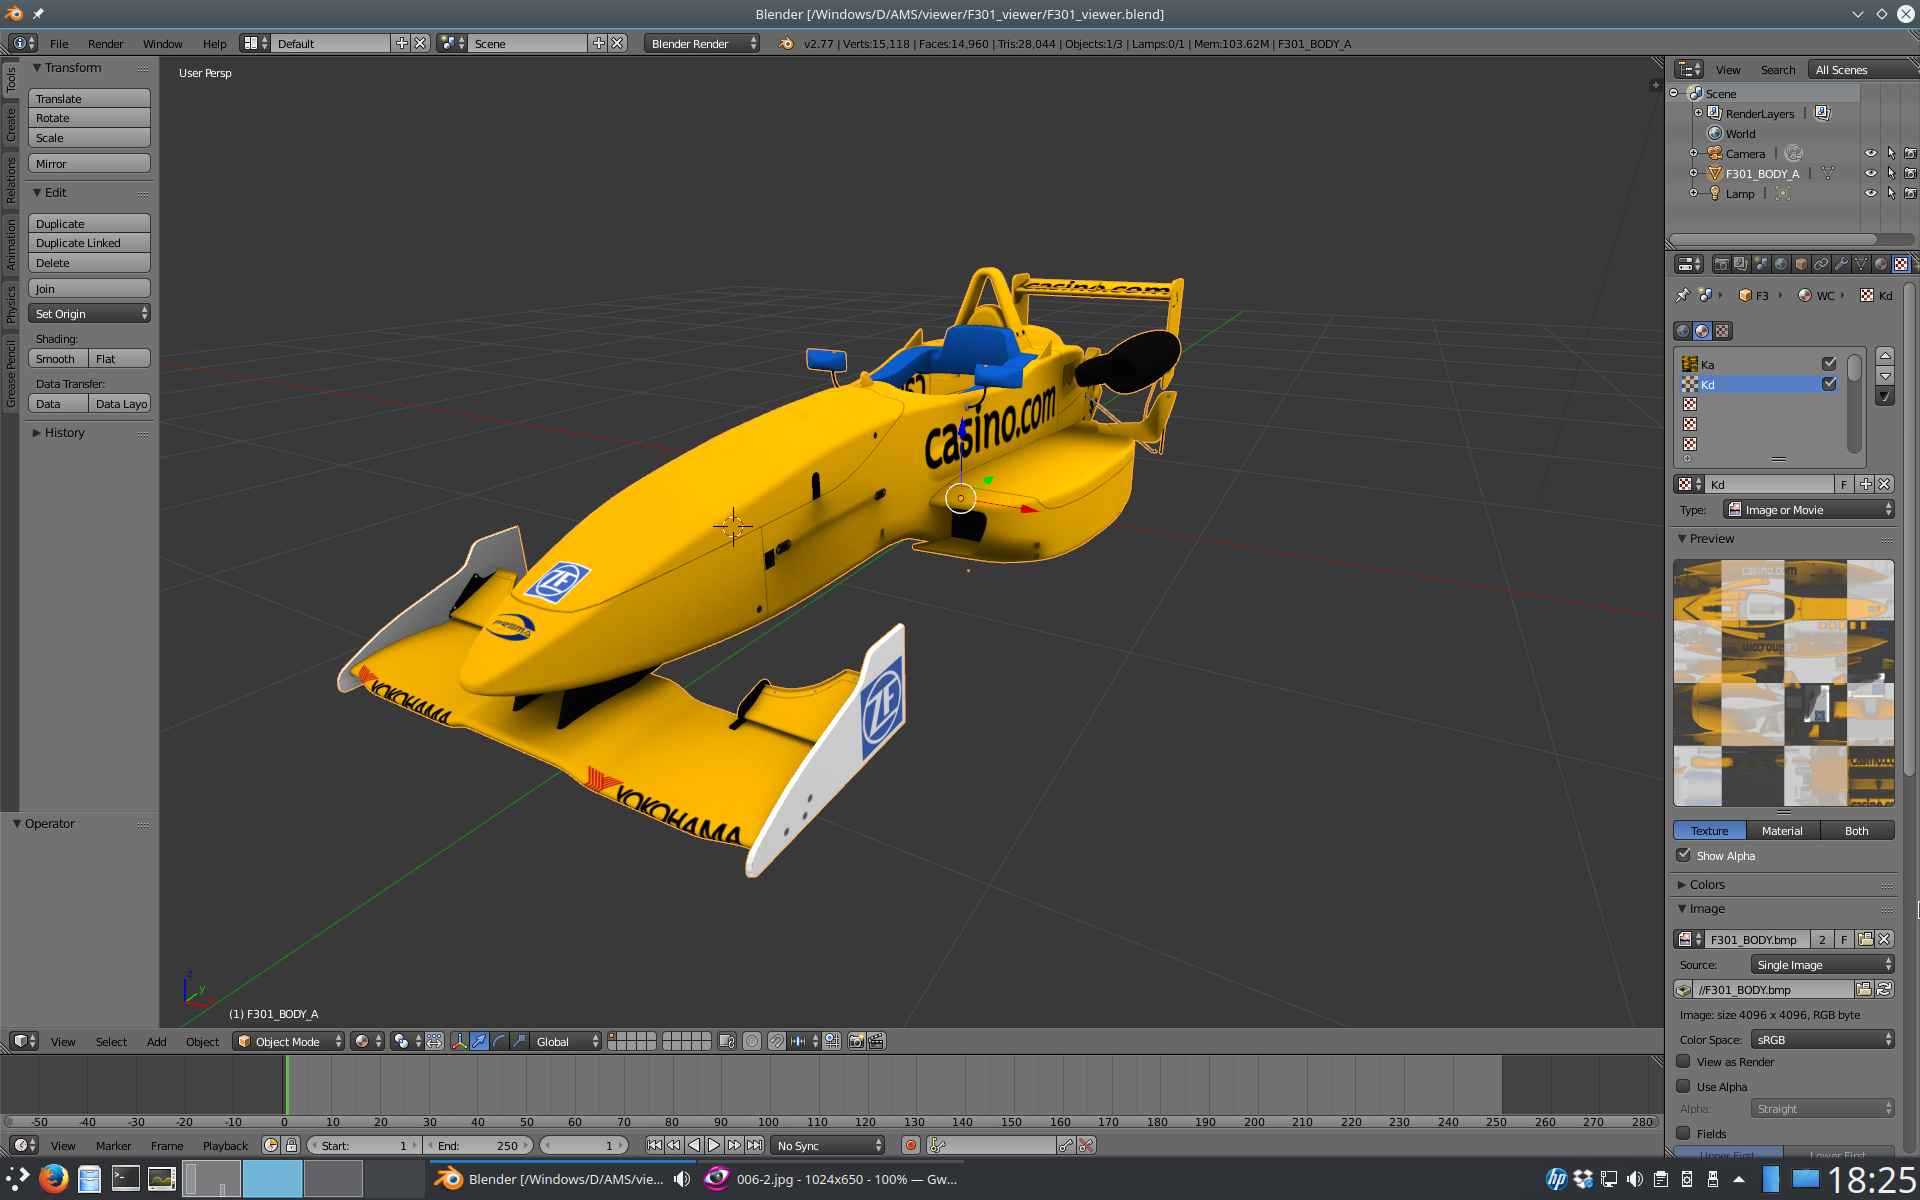Enable the Fields checkbox

coord(1684,1133)
